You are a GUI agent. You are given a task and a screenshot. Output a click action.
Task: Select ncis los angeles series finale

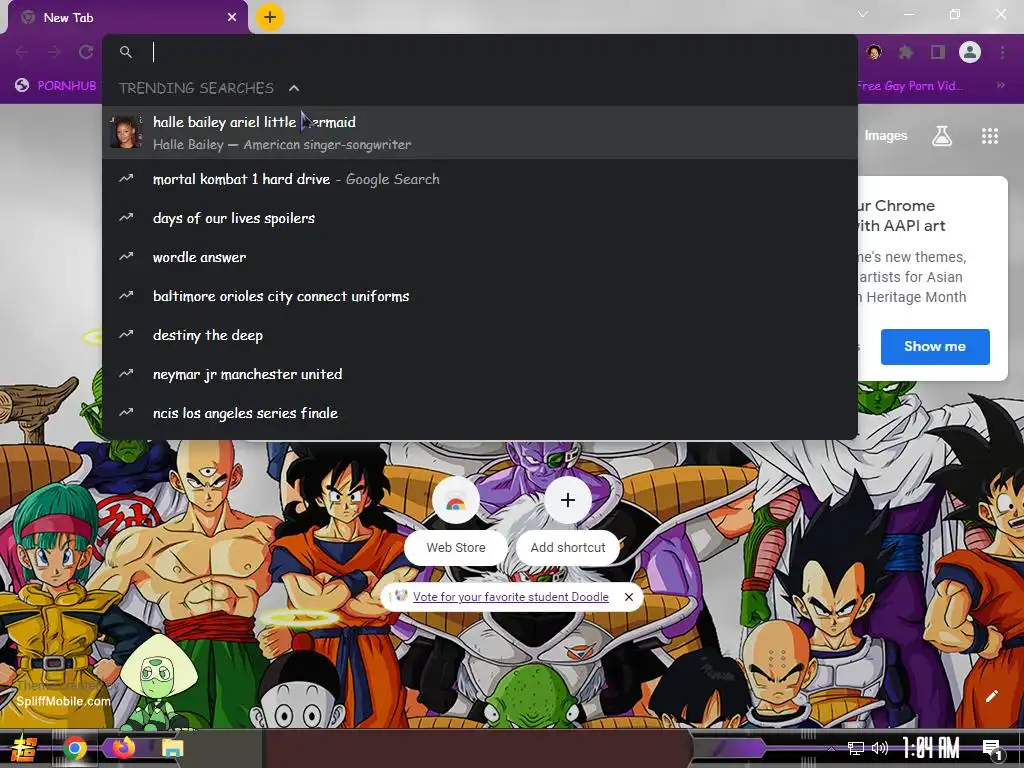click(x=479, y=413)
